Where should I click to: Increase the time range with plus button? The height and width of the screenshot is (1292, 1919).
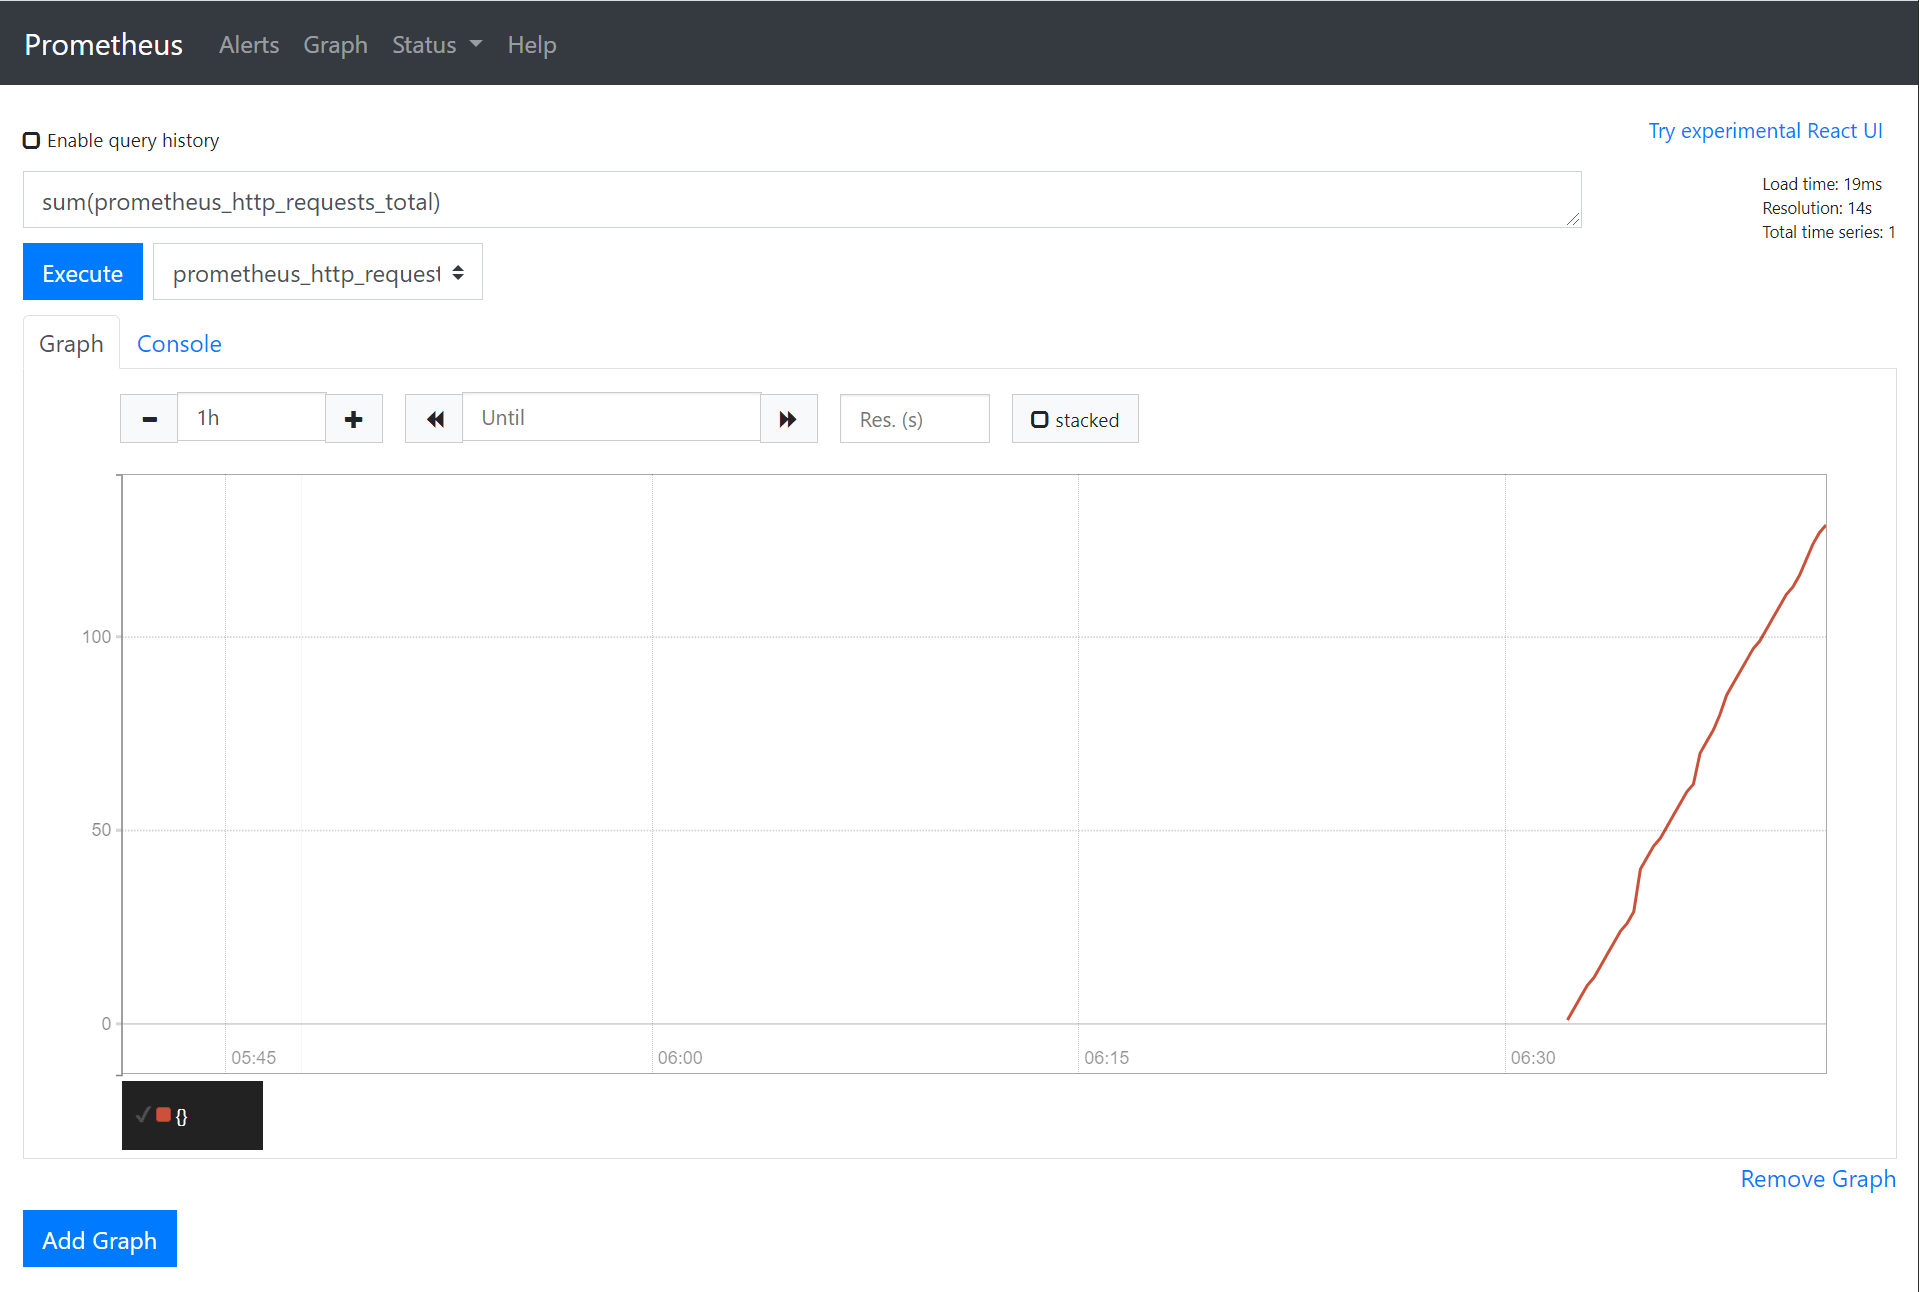[354, 419]
